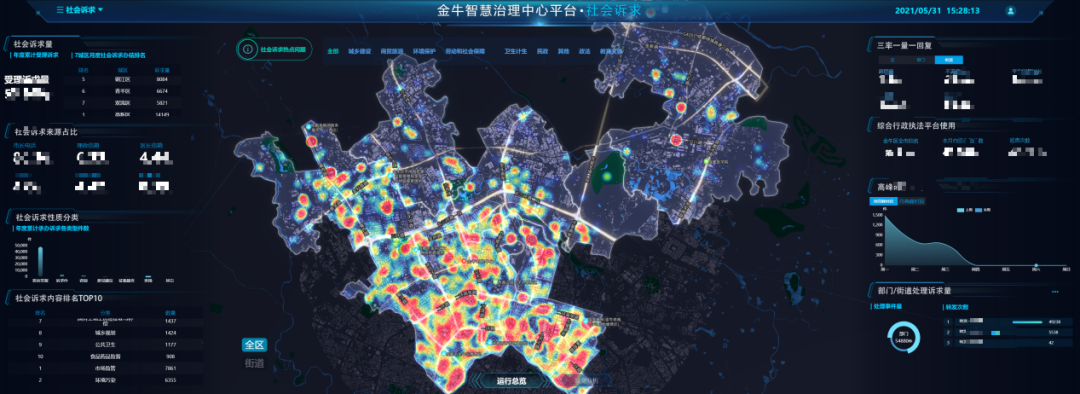Open the three-dots more menu for 部门/街道处理诉求量

click(1055, 292)
